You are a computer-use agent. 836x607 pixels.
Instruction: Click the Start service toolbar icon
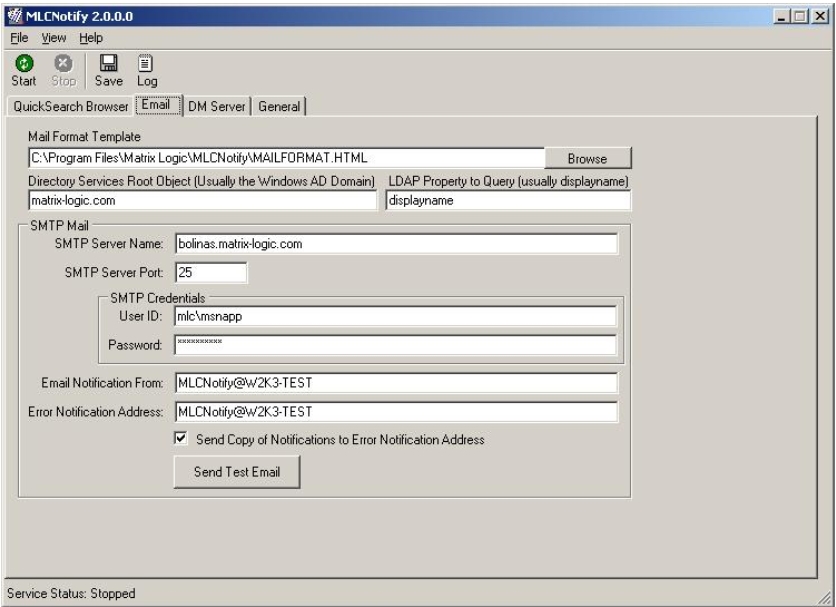tap(23, 63)
